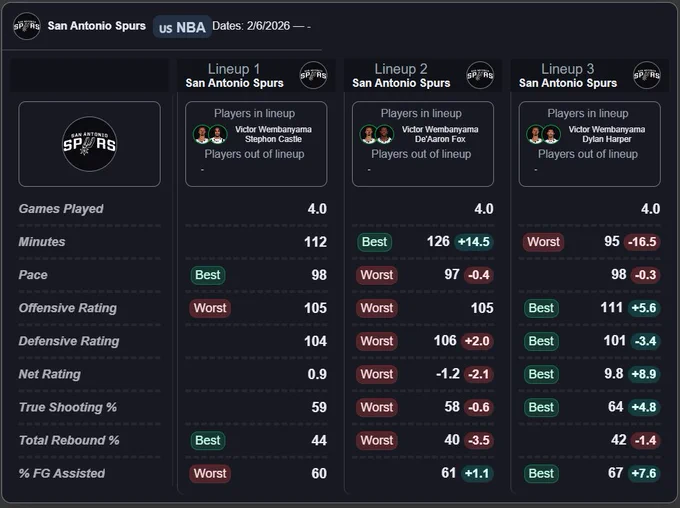The width and height of the screenshot is (680, 508).
Task: Click the Spurs logo beside Lineup 1
Action: pos(313,75)
